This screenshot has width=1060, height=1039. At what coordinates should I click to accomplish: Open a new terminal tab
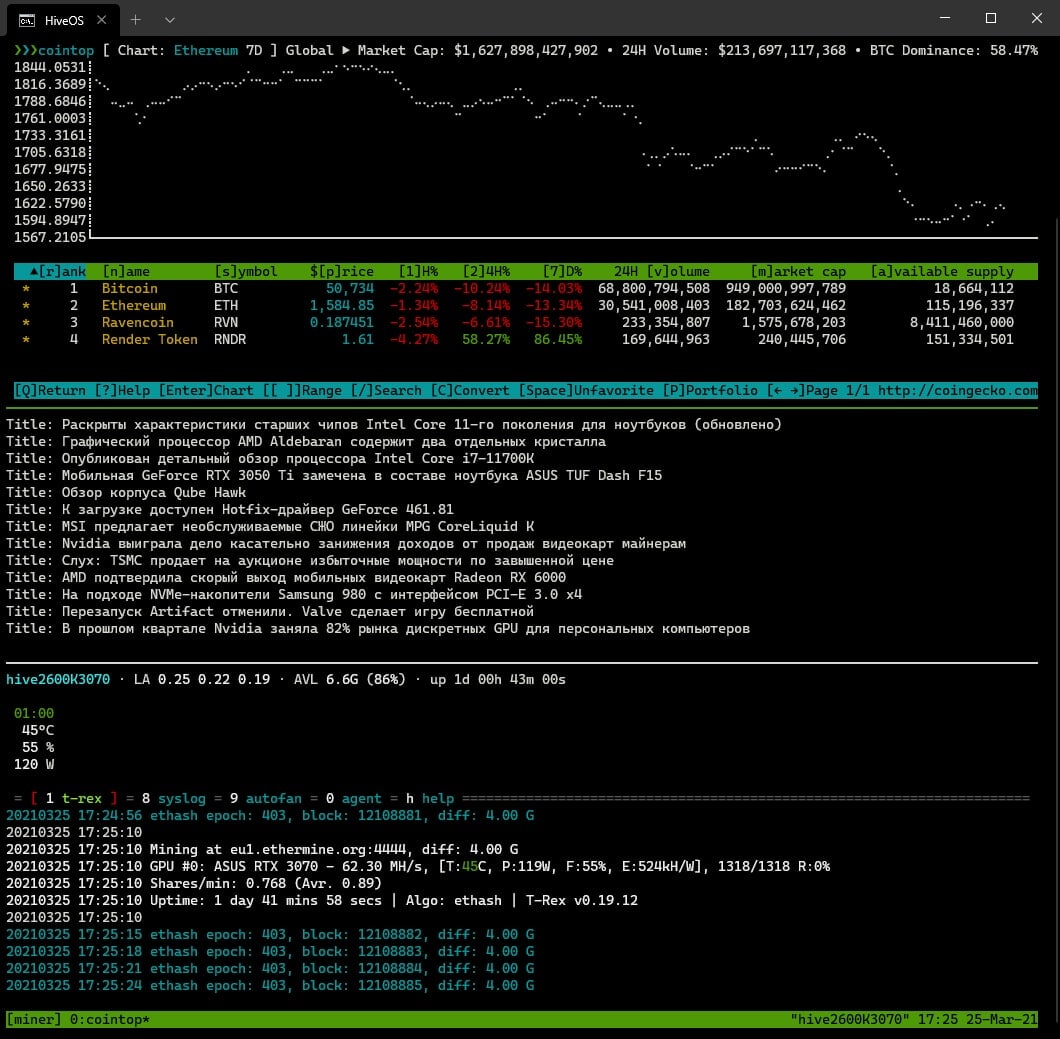coord(135,20)
